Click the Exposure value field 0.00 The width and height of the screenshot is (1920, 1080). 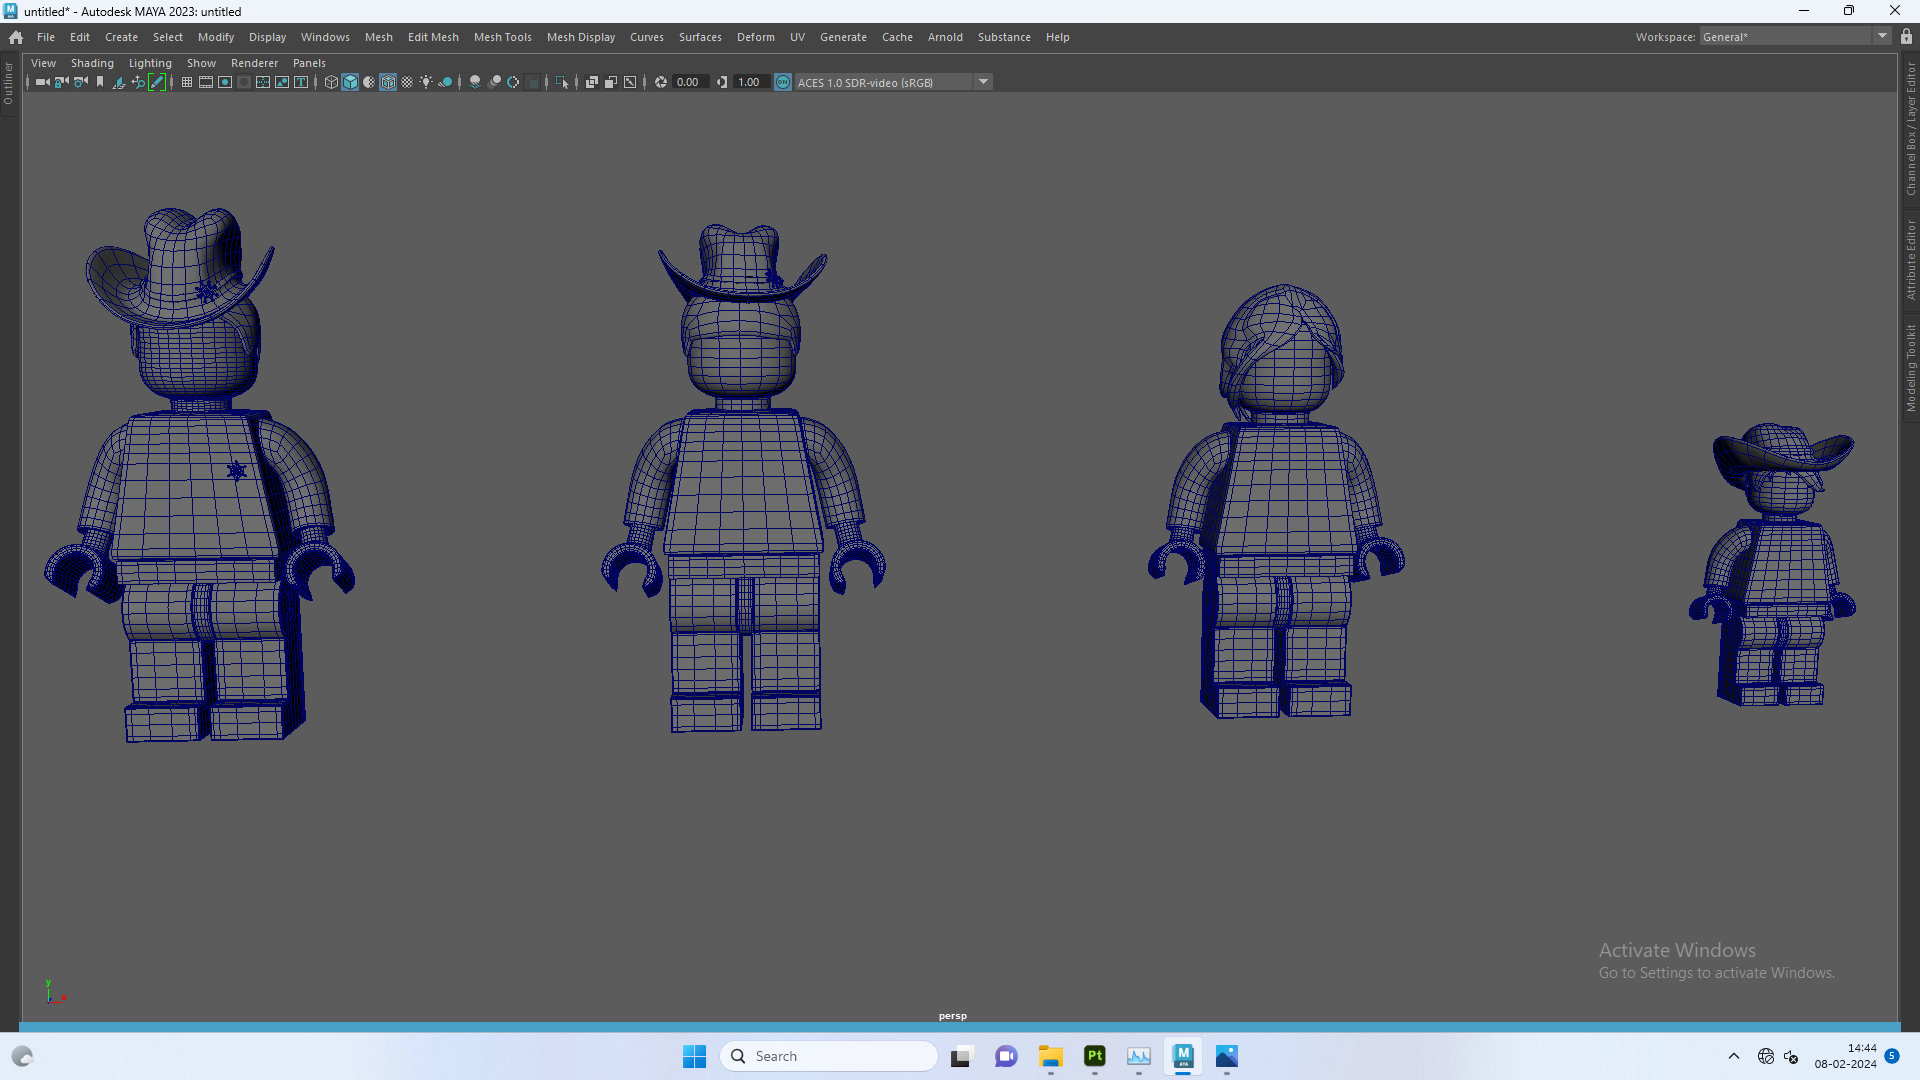tap(690, 82)
